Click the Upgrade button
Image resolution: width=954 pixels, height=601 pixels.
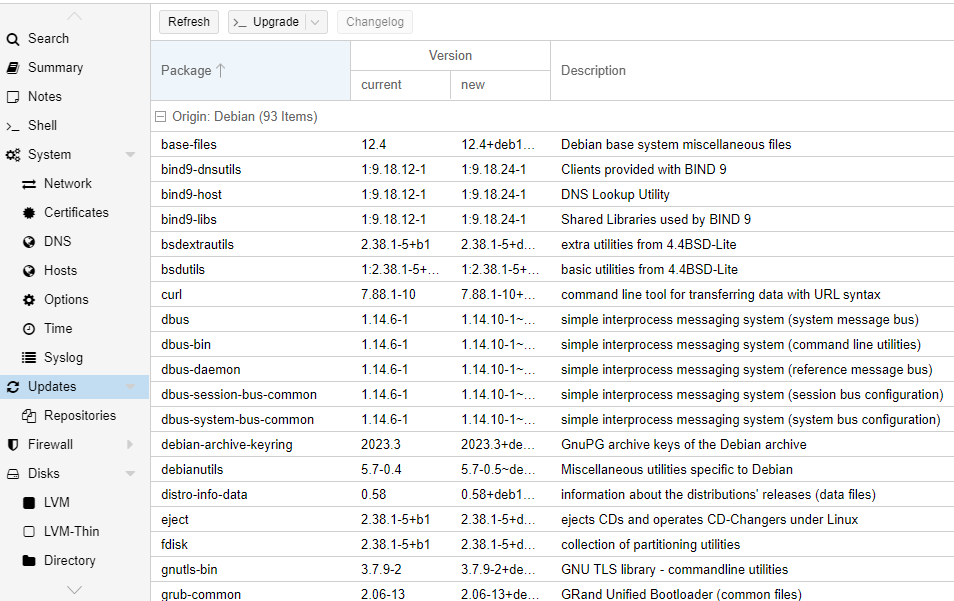pyautogui.click(x=267, y=22)
